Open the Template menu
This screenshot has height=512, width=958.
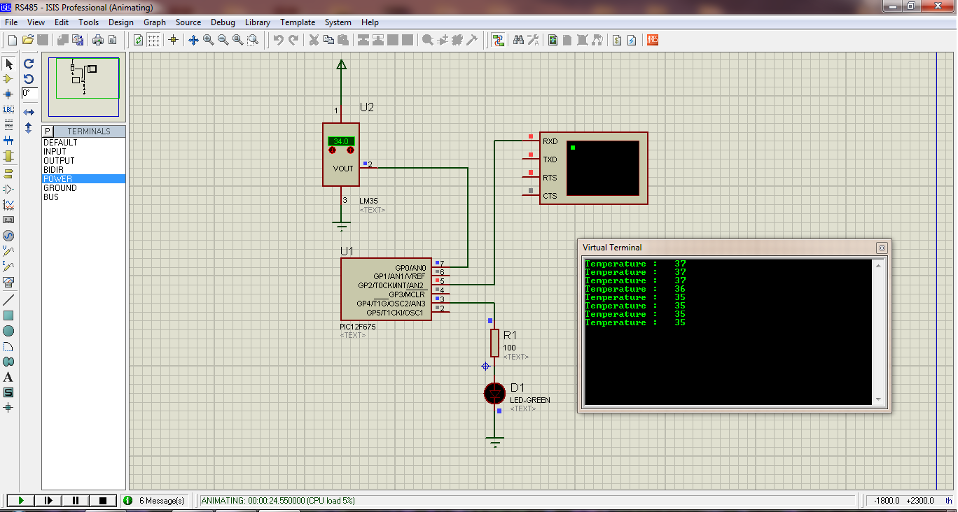pyautogui.click(x=298, y=22)
